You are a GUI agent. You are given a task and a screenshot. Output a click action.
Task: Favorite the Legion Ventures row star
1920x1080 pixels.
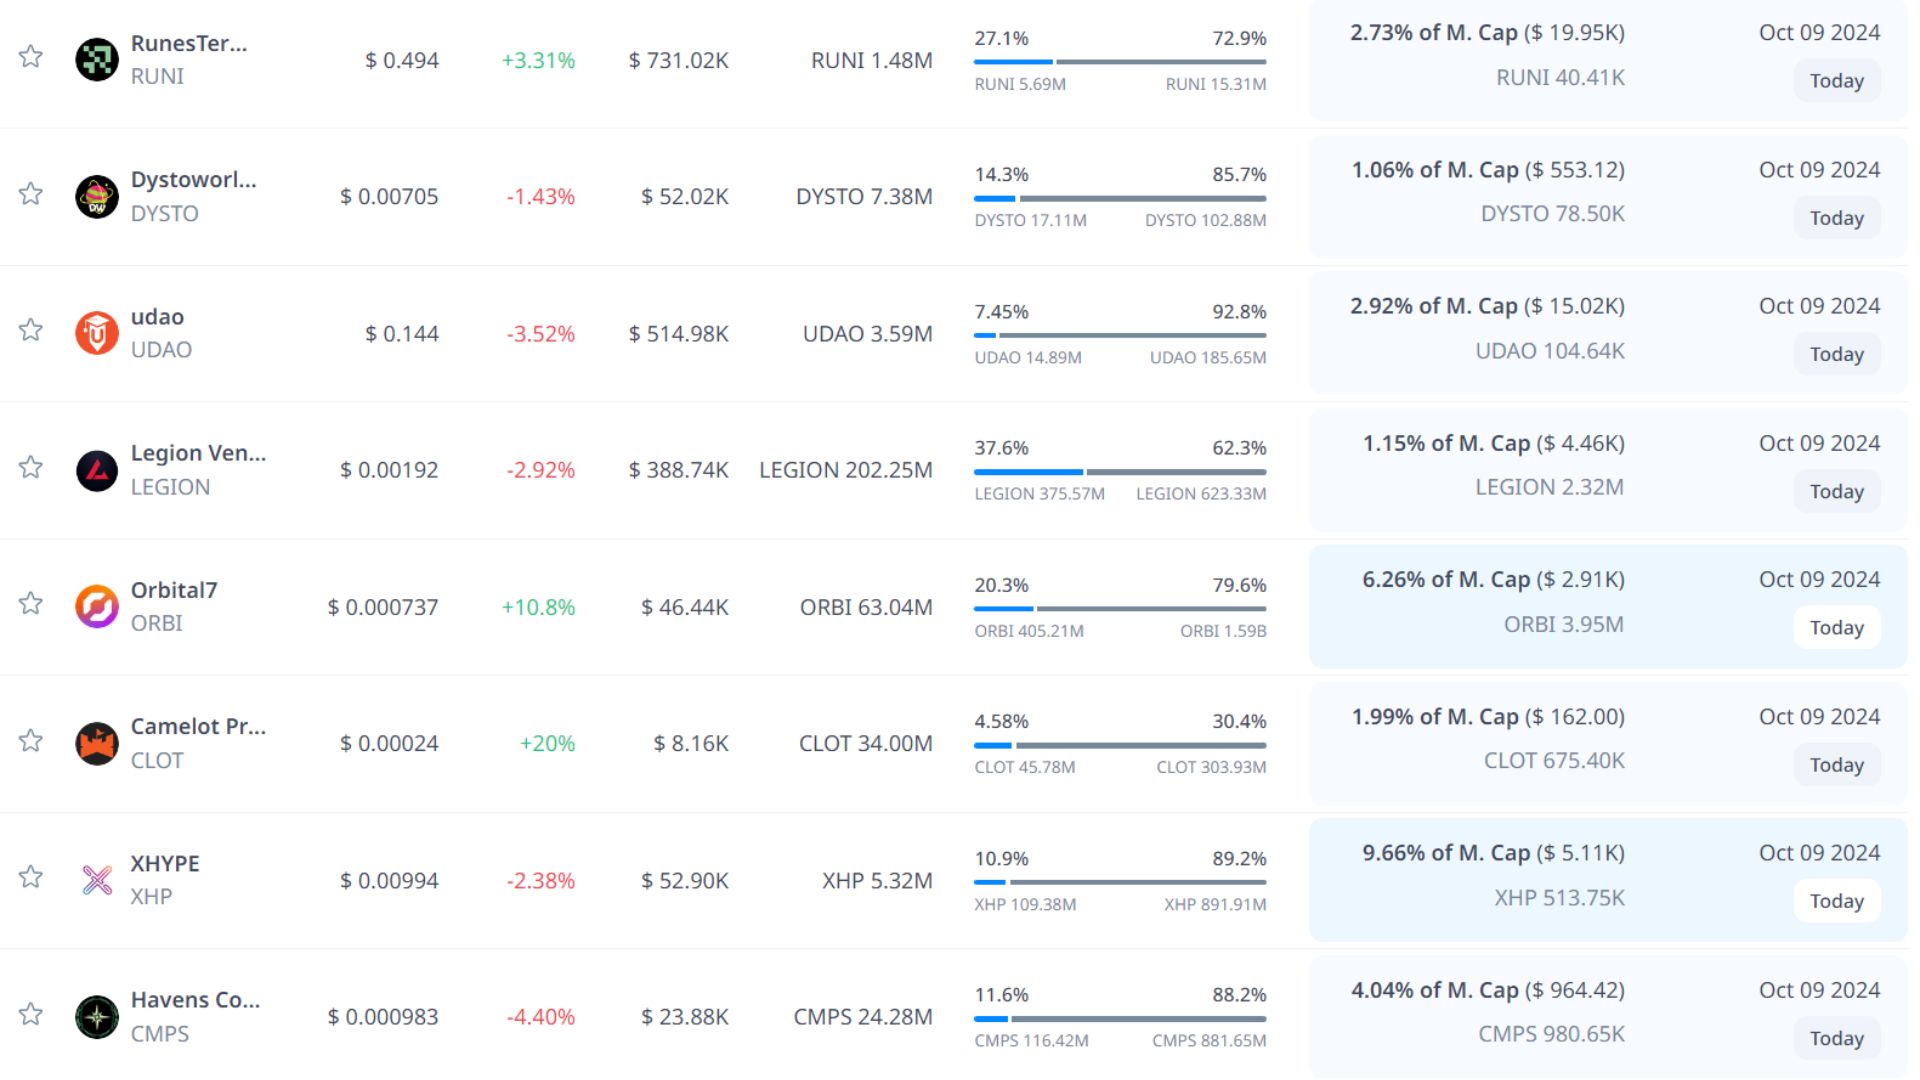pos(31,467)
